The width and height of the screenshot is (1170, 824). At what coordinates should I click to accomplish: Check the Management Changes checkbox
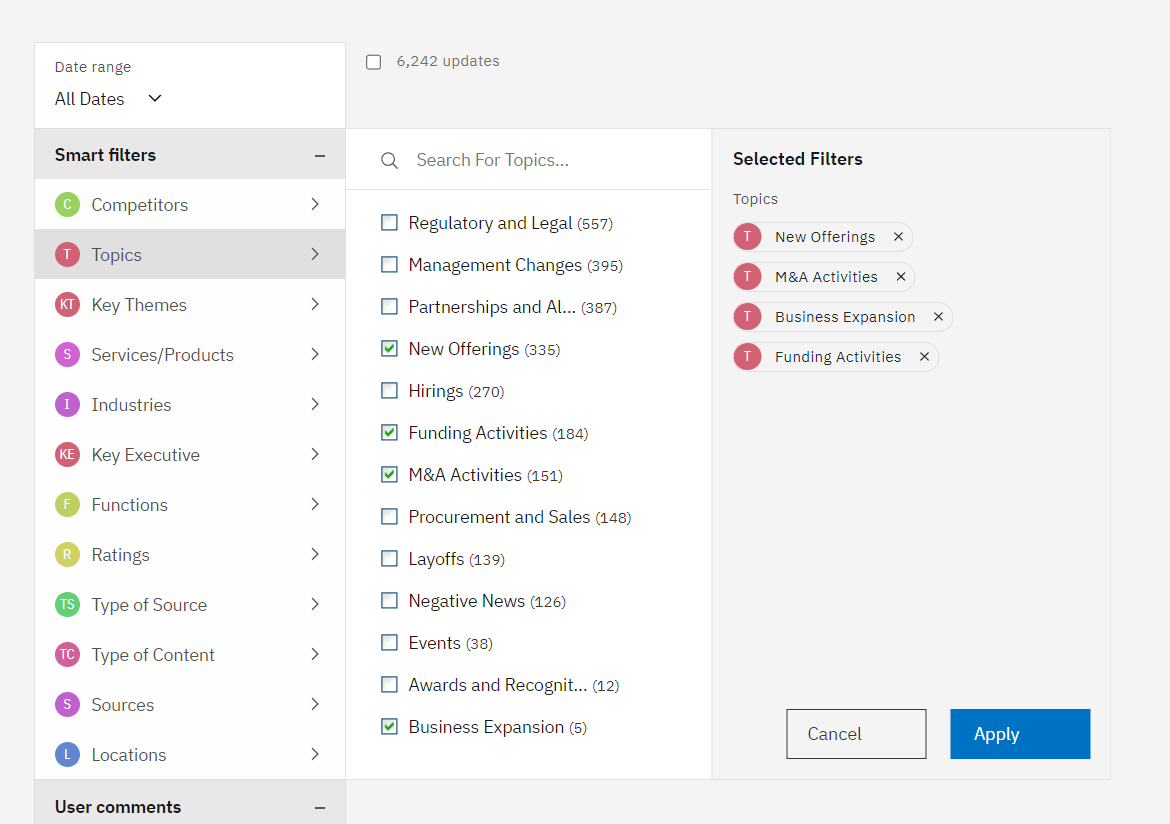(390, 264)
